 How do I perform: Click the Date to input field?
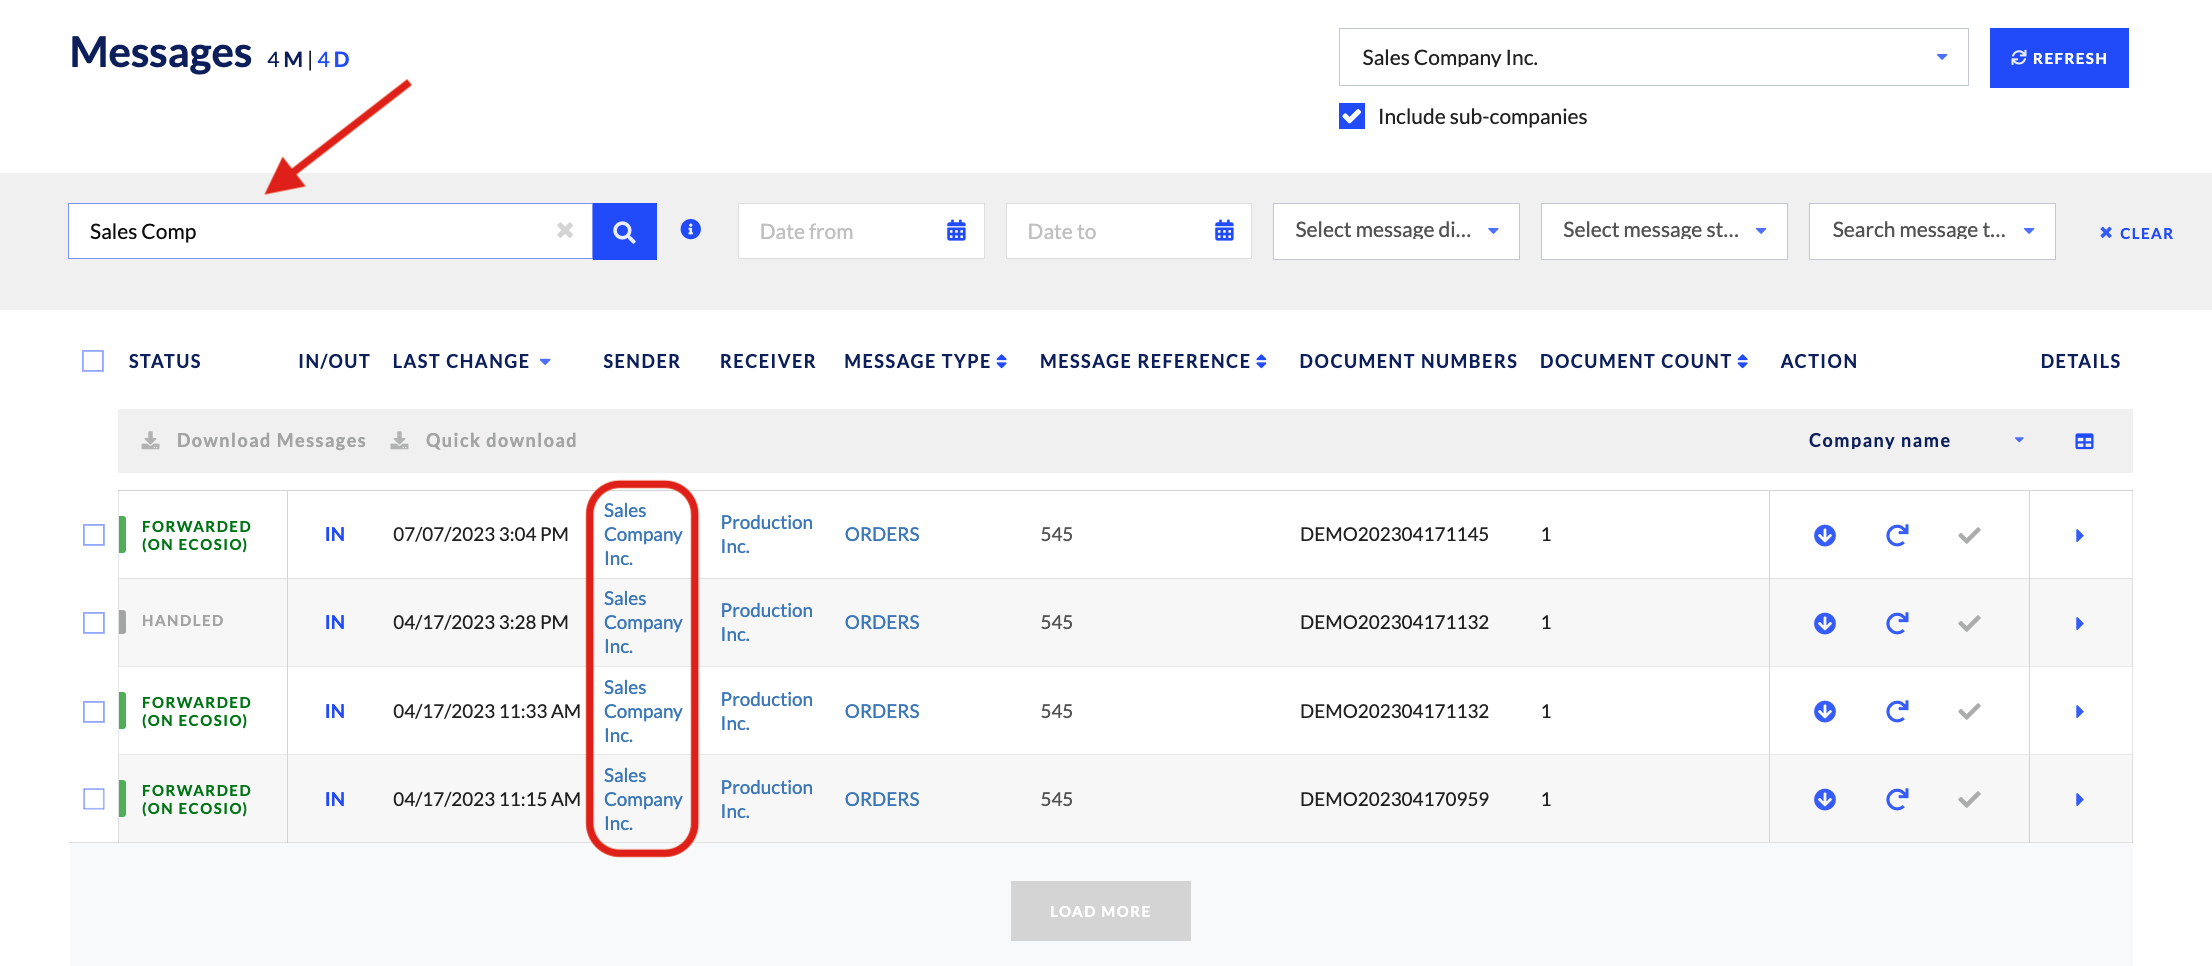pyautogui.click(x=1129, y=231)
